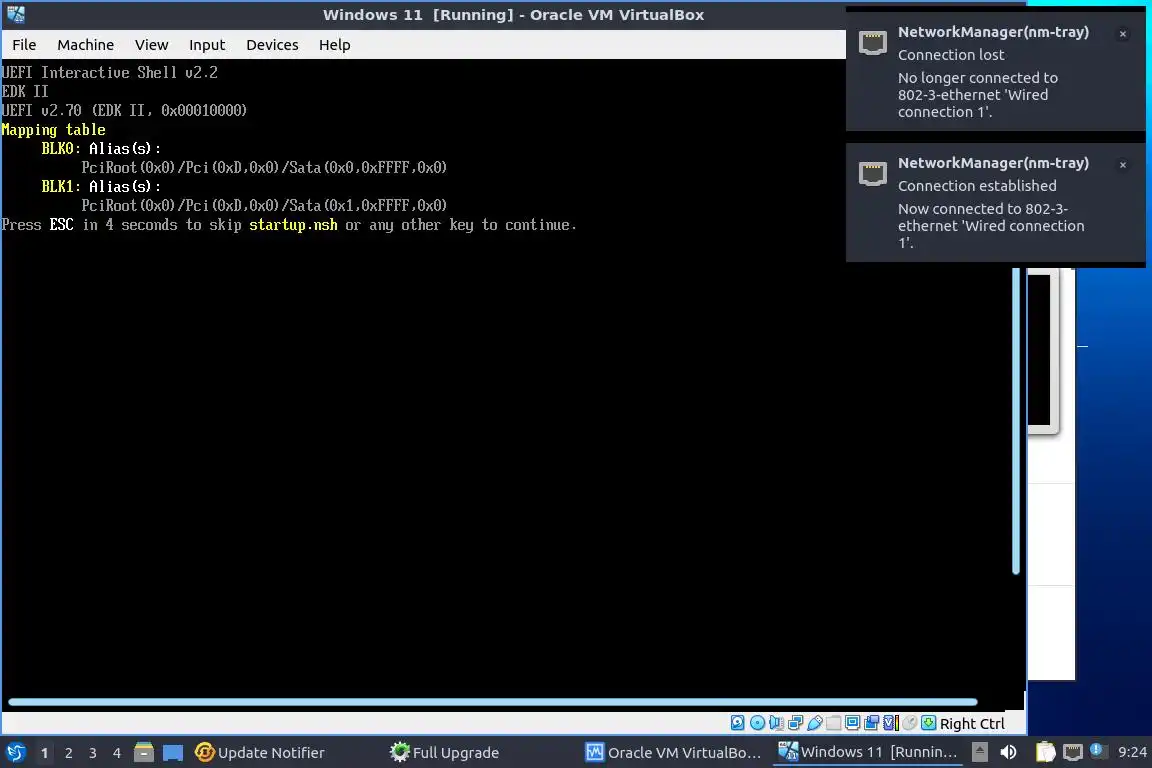The width and height of the screenshot is (1152, 768).
Task: Click the horizontal scrollbar of VM window
Action: 492,702
